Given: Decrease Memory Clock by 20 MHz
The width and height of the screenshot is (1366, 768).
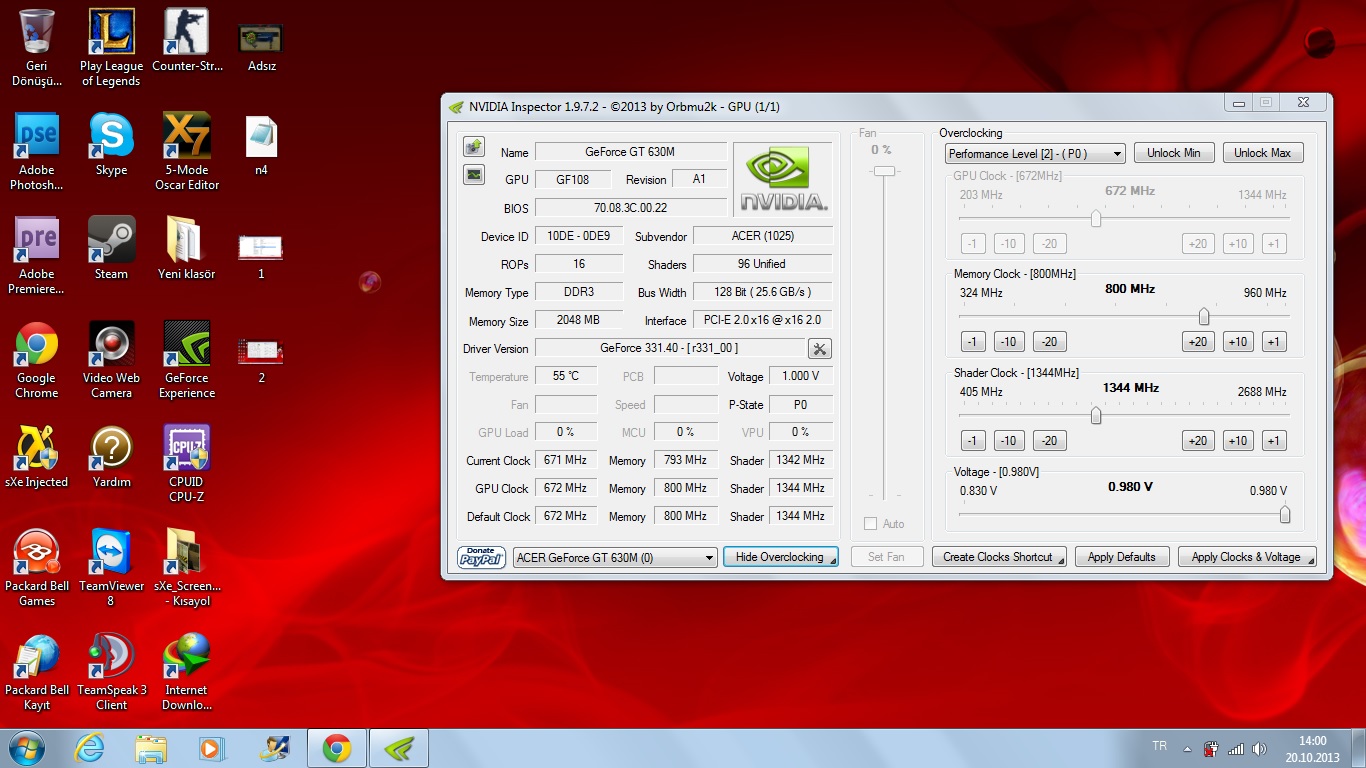Looking at the screenshot, I should click(x=1049, y=342).
